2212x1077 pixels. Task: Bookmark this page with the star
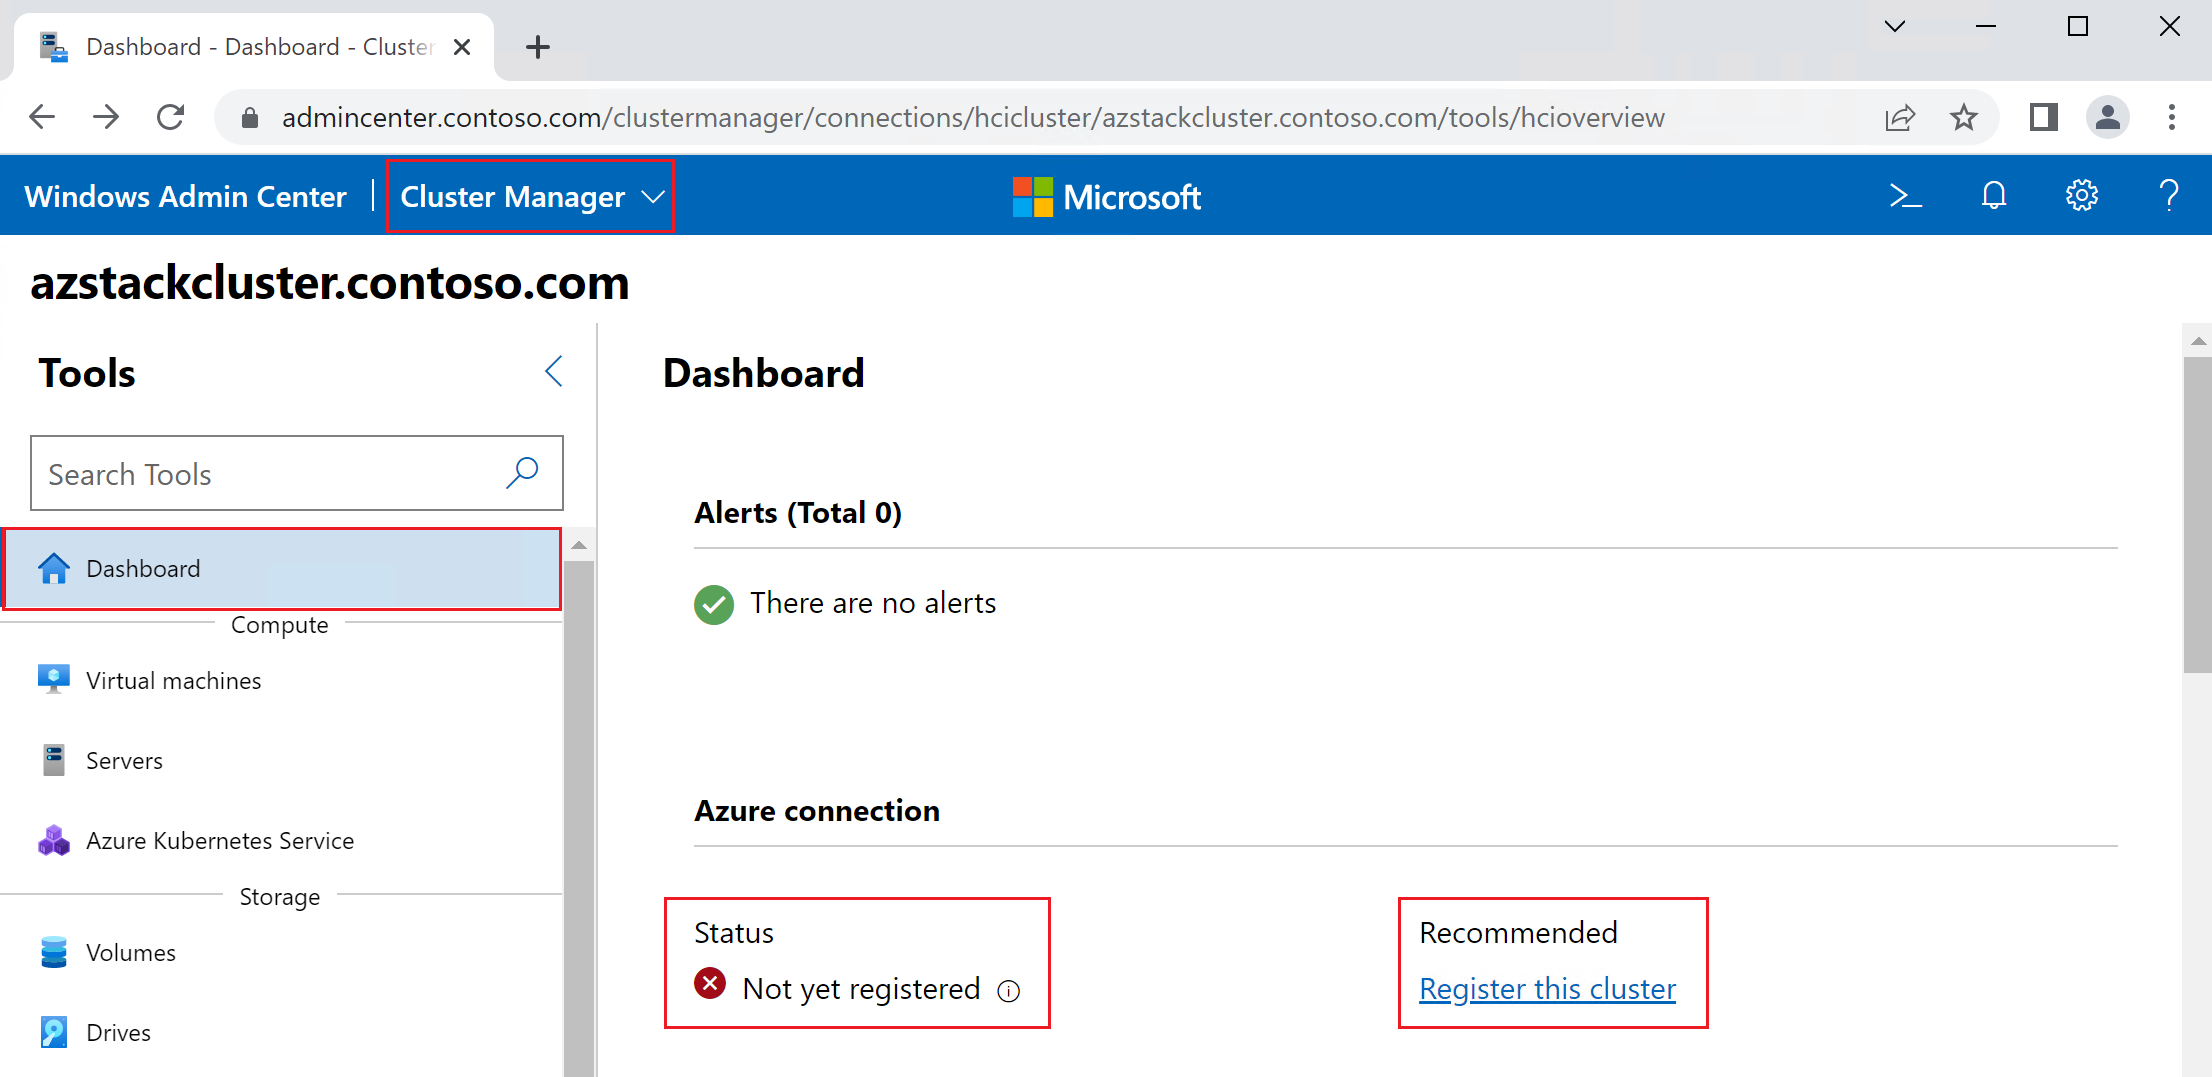point(1964,117)
